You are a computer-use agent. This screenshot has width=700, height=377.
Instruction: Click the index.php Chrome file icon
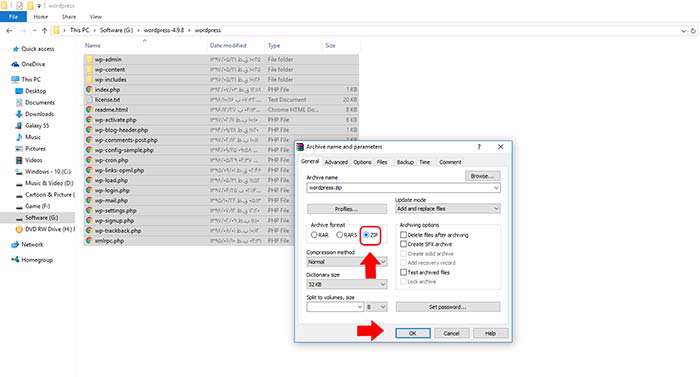[89, 89]
